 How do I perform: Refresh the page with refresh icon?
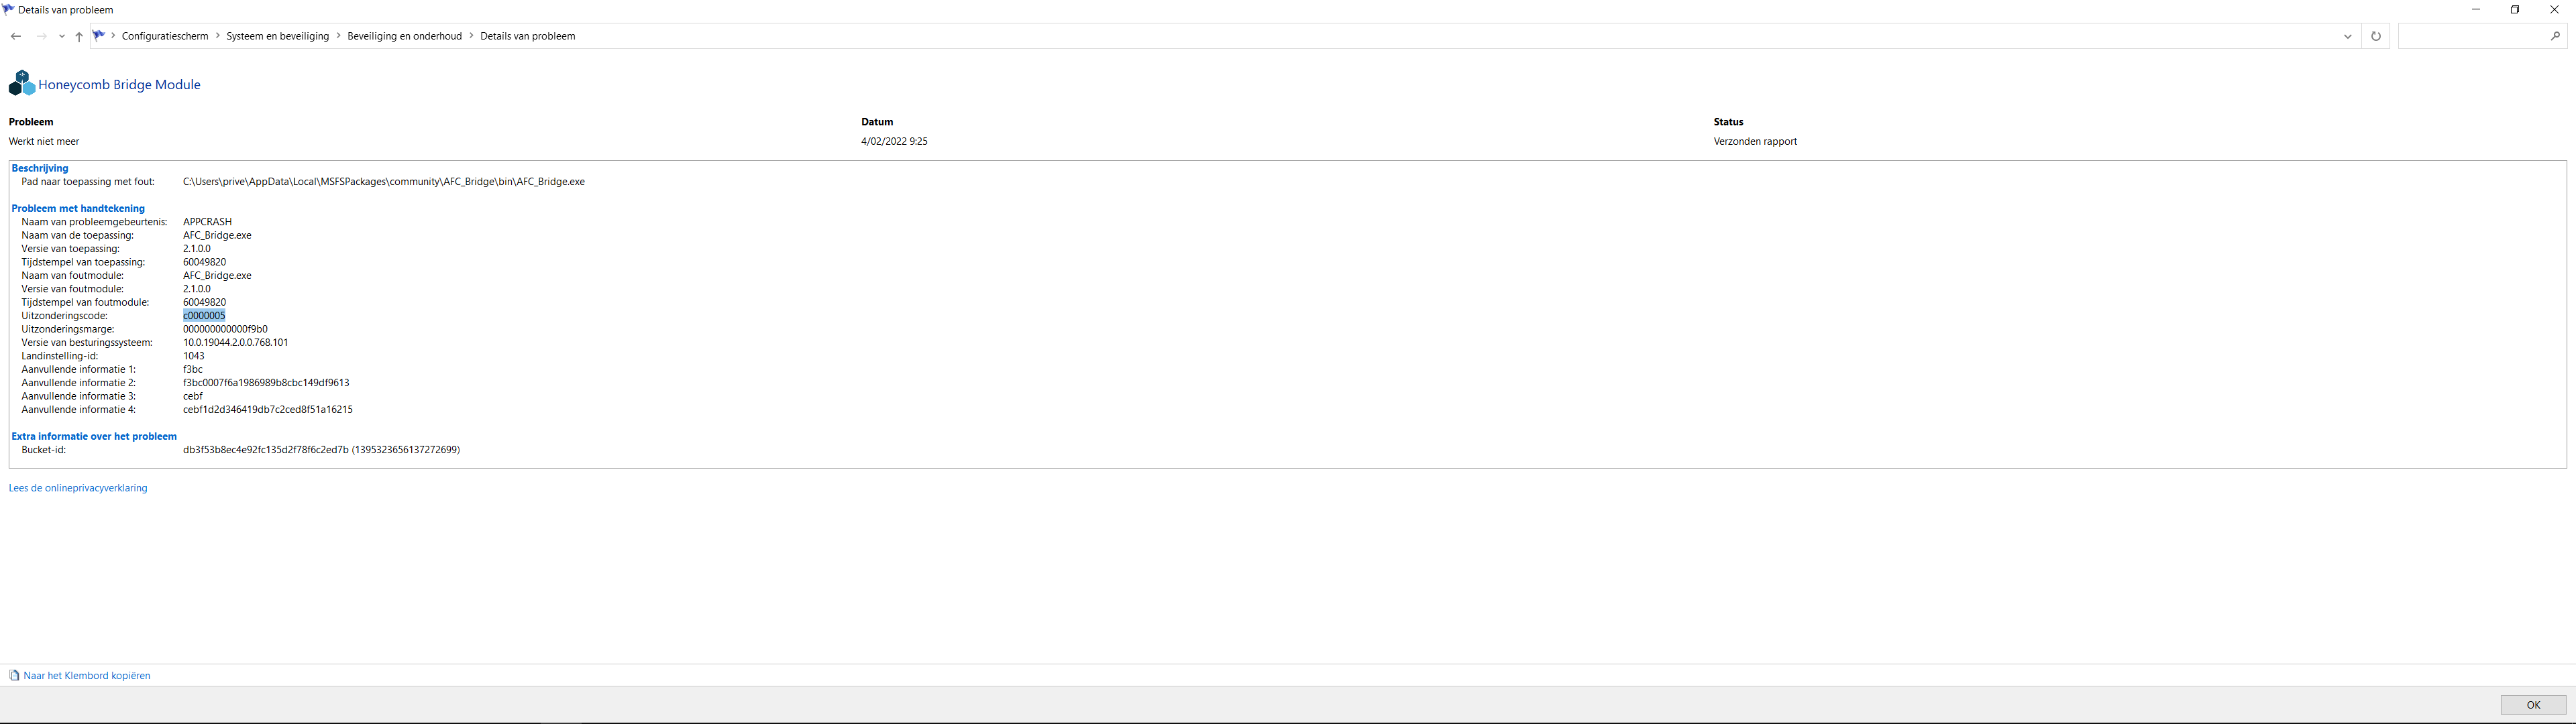point(2376,36)
